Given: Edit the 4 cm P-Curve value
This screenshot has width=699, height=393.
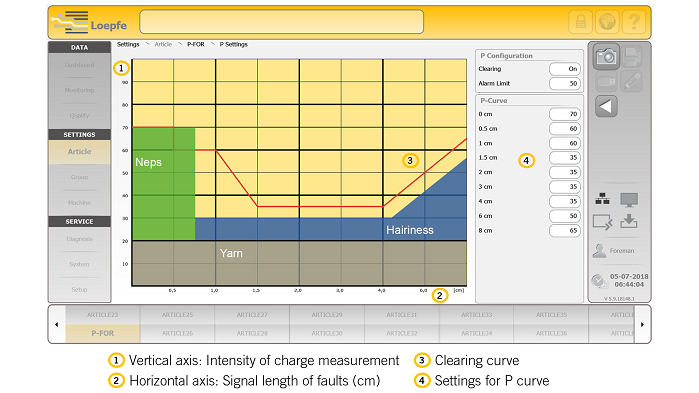Looking at the screenshot, I should coord(565,201).
